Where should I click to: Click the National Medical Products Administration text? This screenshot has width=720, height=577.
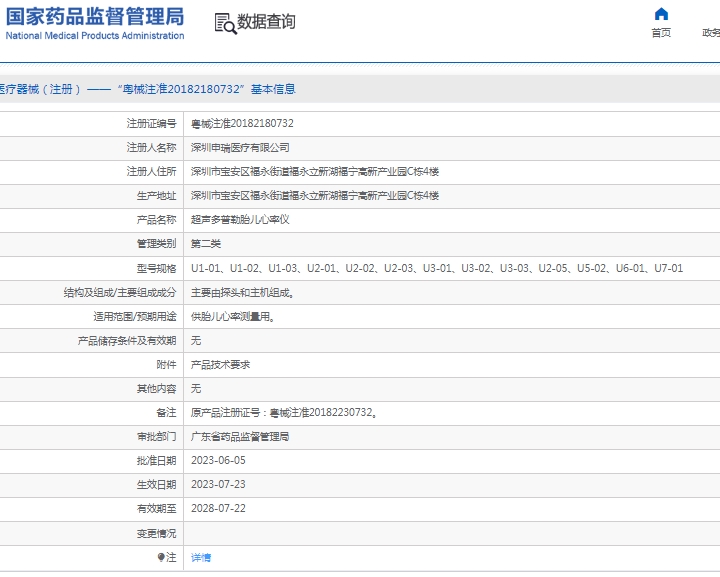(x=95, y=36)
